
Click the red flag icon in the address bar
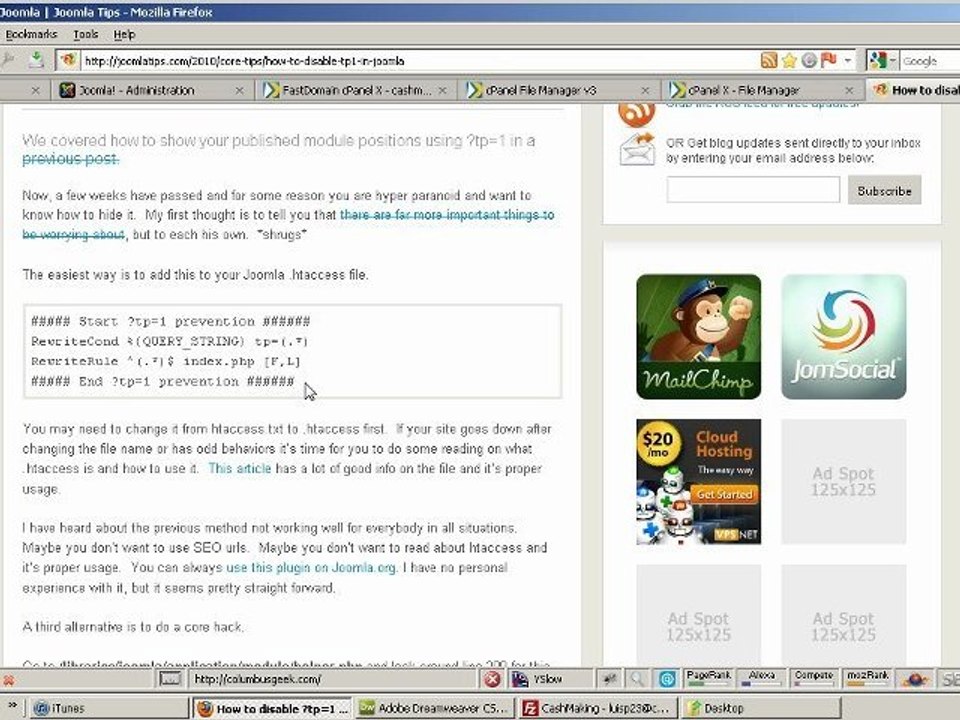click(x=828, y=59)
